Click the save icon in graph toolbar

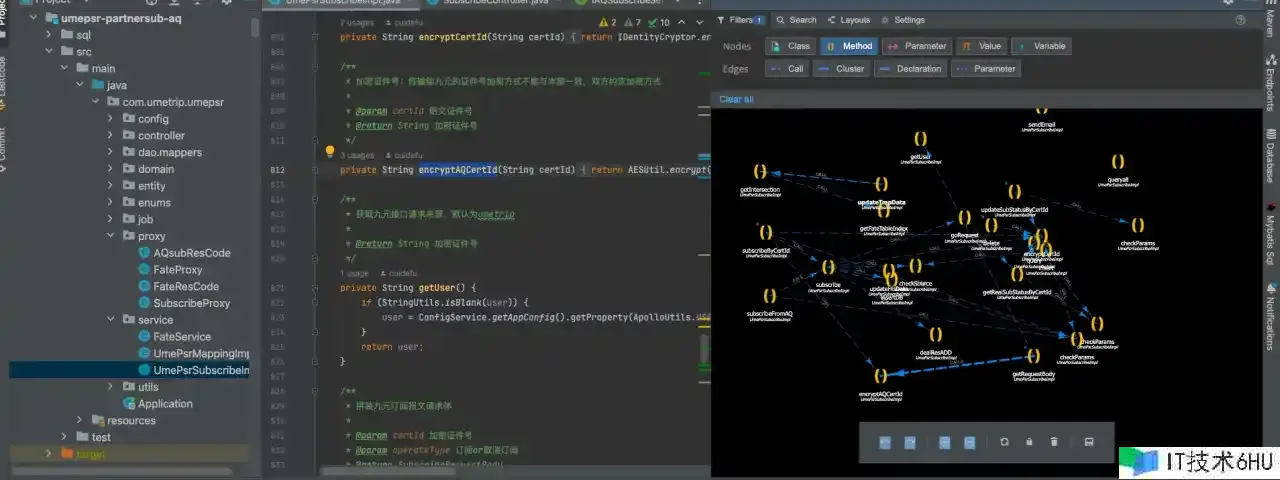(x=1089, y=442)
